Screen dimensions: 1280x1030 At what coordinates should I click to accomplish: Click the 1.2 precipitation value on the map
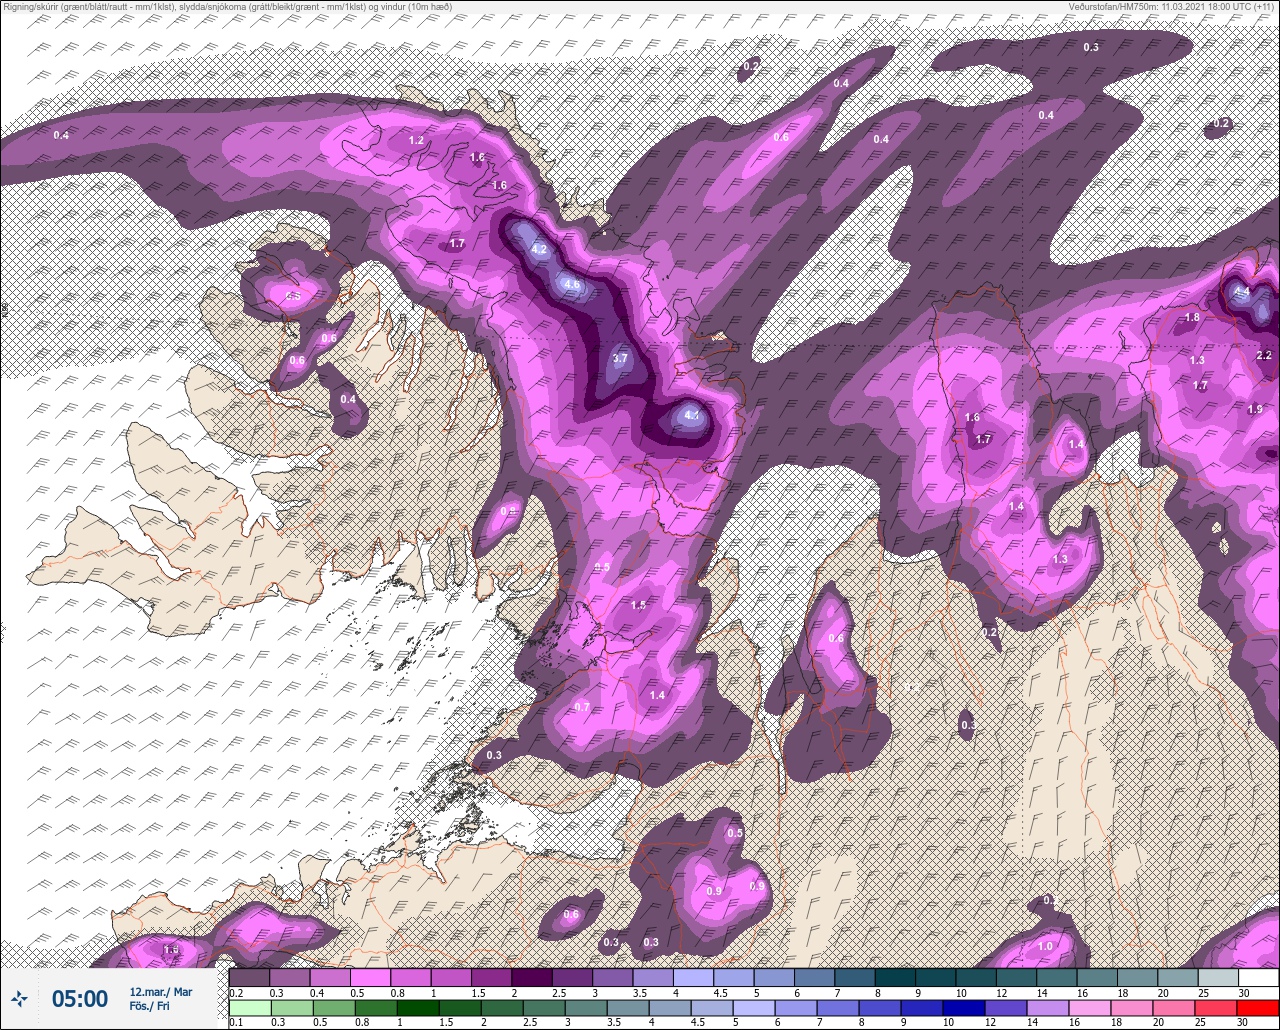(x=417, y=141)
